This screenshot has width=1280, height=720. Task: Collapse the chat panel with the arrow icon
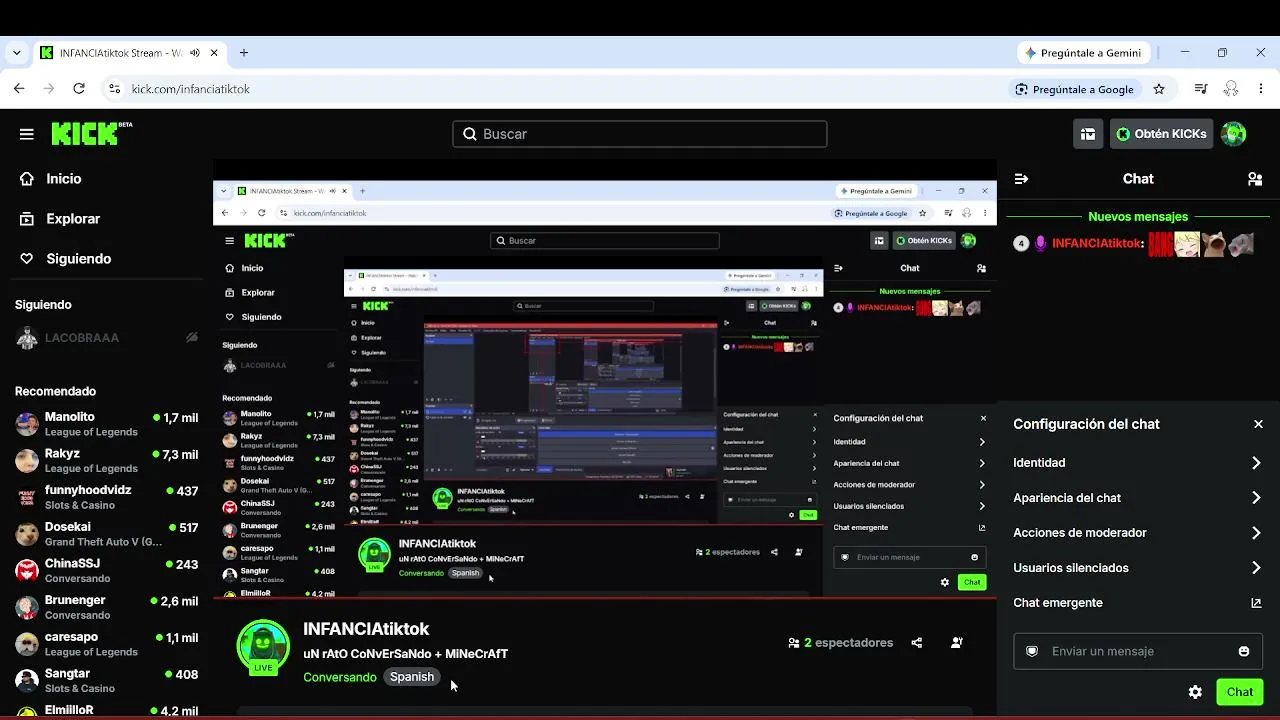click(1021, 179)
